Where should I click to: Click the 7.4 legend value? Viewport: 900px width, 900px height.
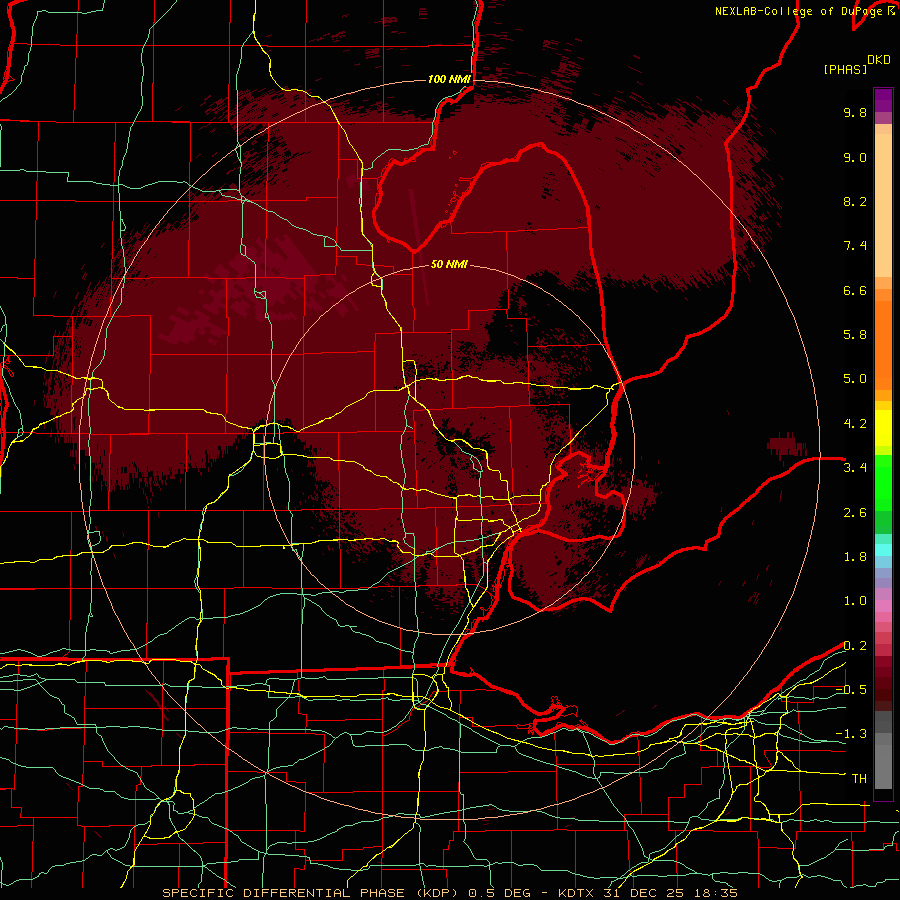point(855,246)
